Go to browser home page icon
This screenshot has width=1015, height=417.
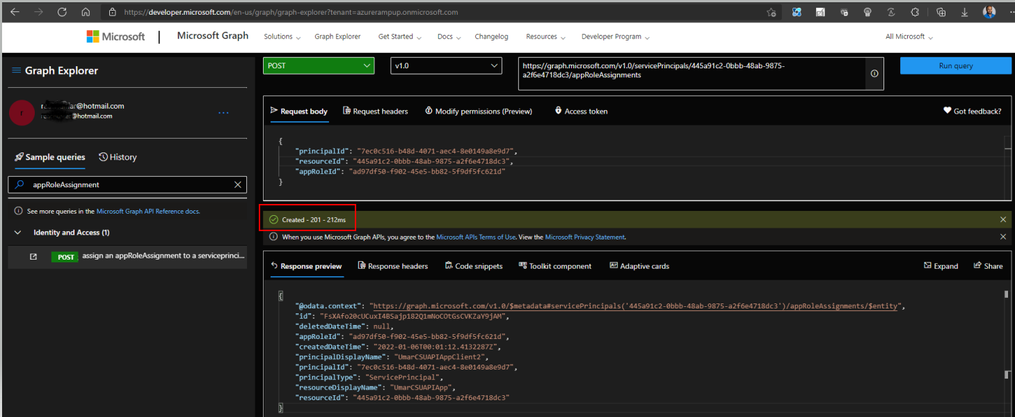tap(86, 12)
